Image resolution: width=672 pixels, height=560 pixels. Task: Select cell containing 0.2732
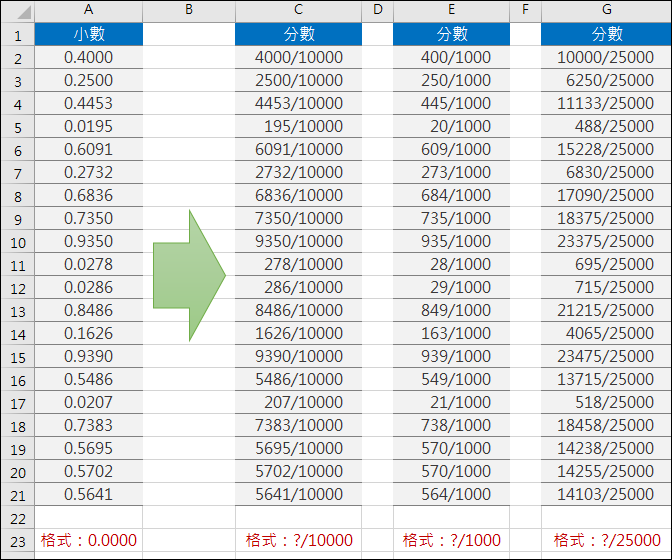(89, 172)
